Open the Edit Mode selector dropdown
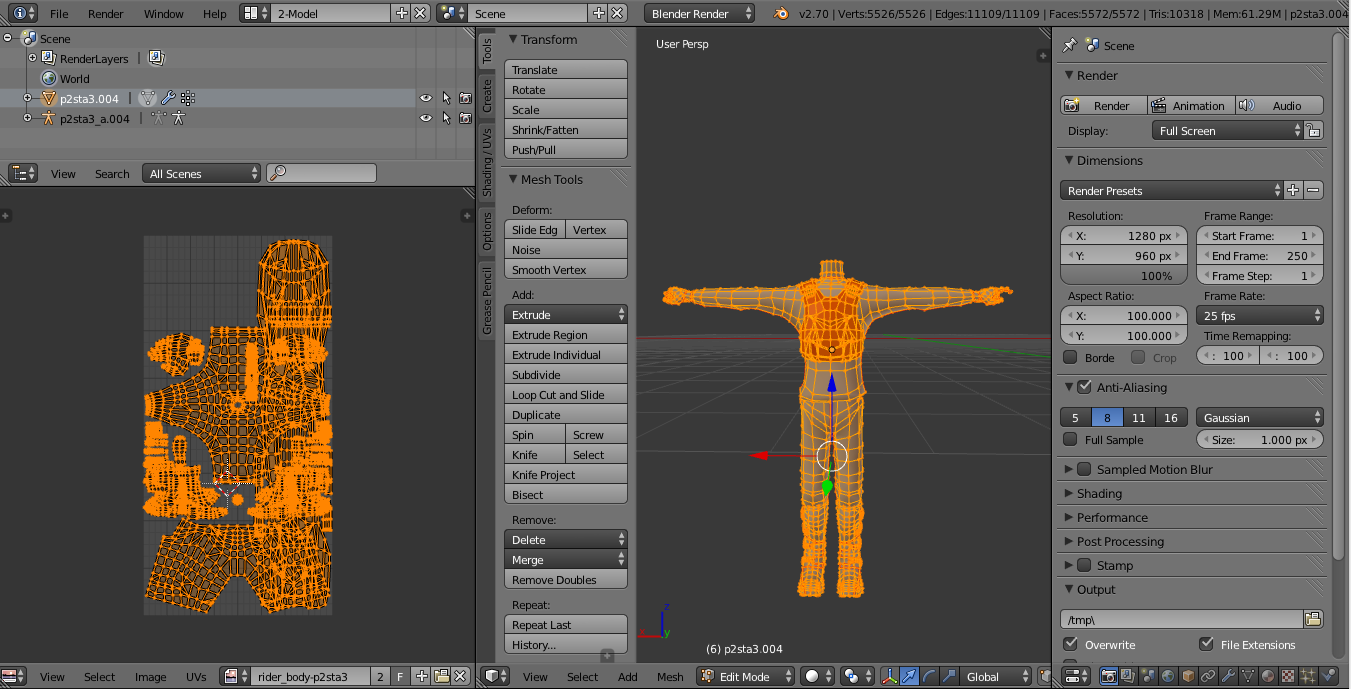1351x689 pixels. (x=744, y=677)
